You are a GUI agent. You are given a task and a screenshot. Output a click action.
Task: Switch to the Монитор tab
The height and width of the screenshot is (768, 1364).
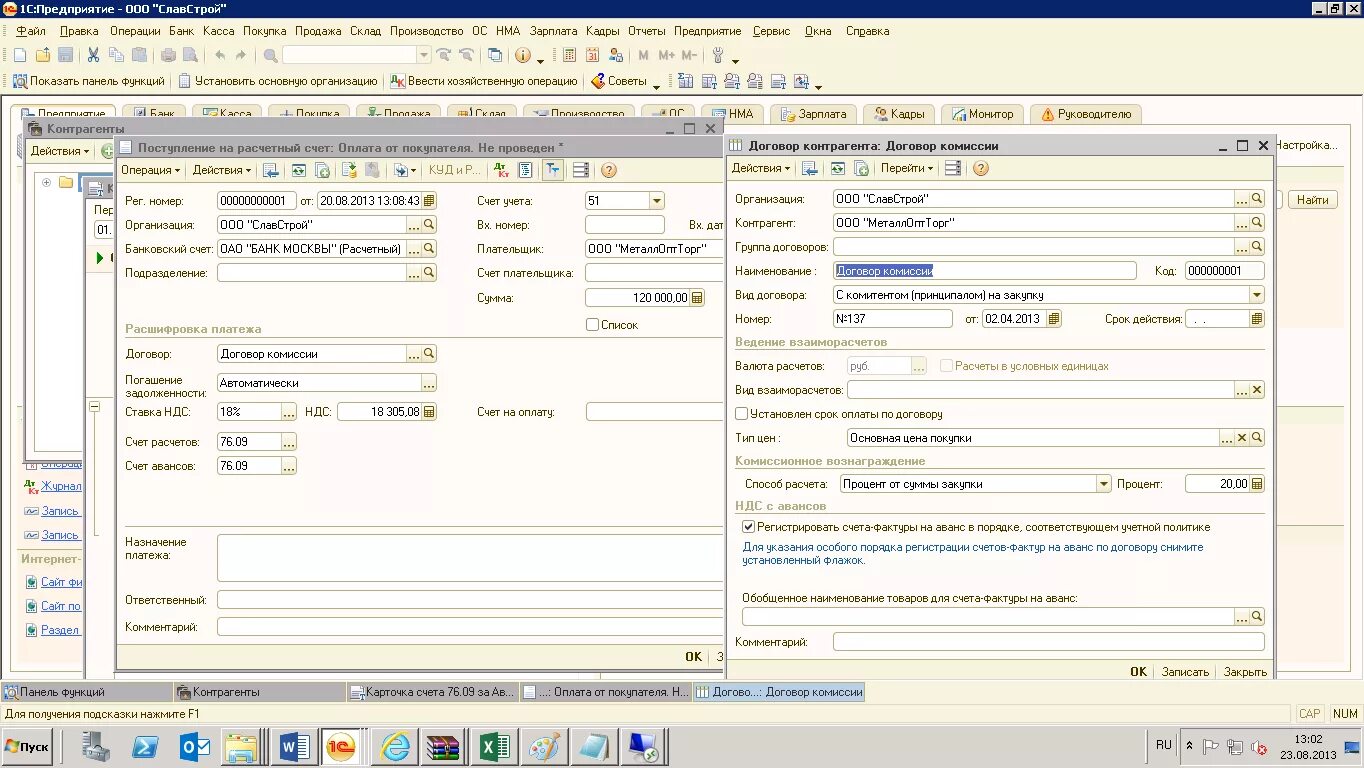point(982,114)
